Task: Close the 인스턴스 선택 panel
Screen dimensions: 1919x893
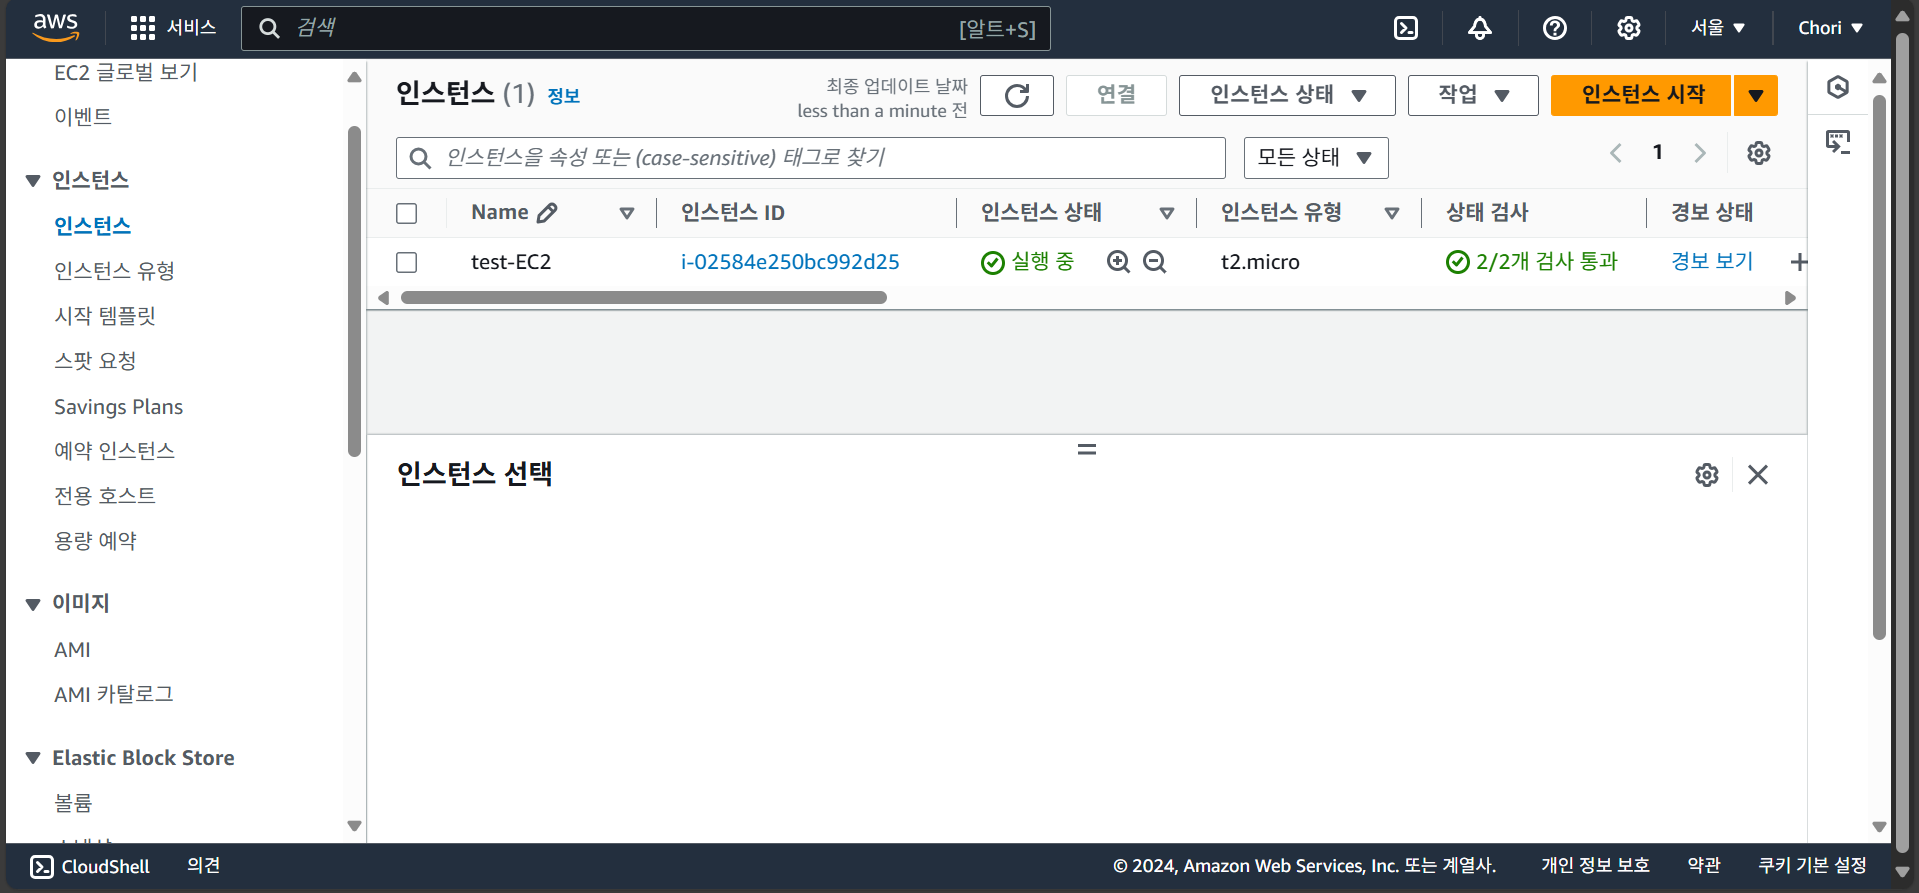Action: pyautogui.click(x=1758, y=475)
